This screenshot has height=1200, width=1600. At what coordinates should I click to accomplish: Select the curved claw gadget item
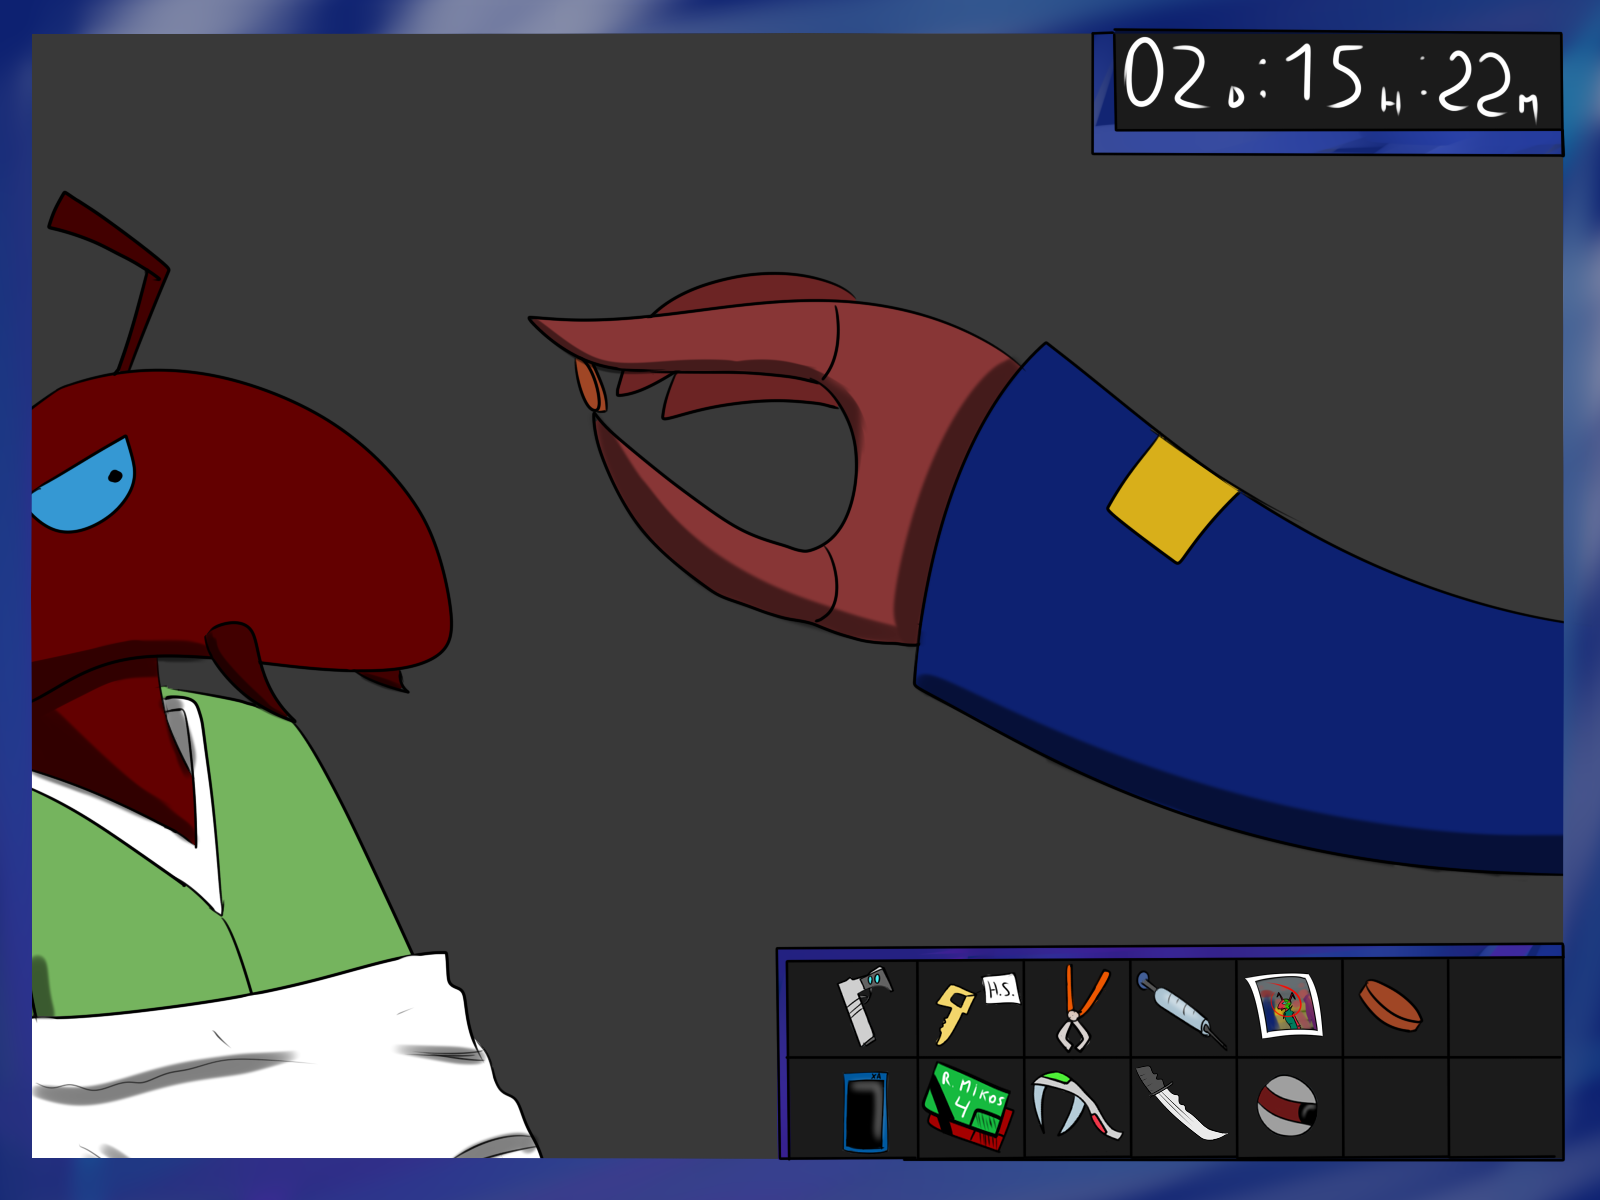click(x=1074, y=1105)
